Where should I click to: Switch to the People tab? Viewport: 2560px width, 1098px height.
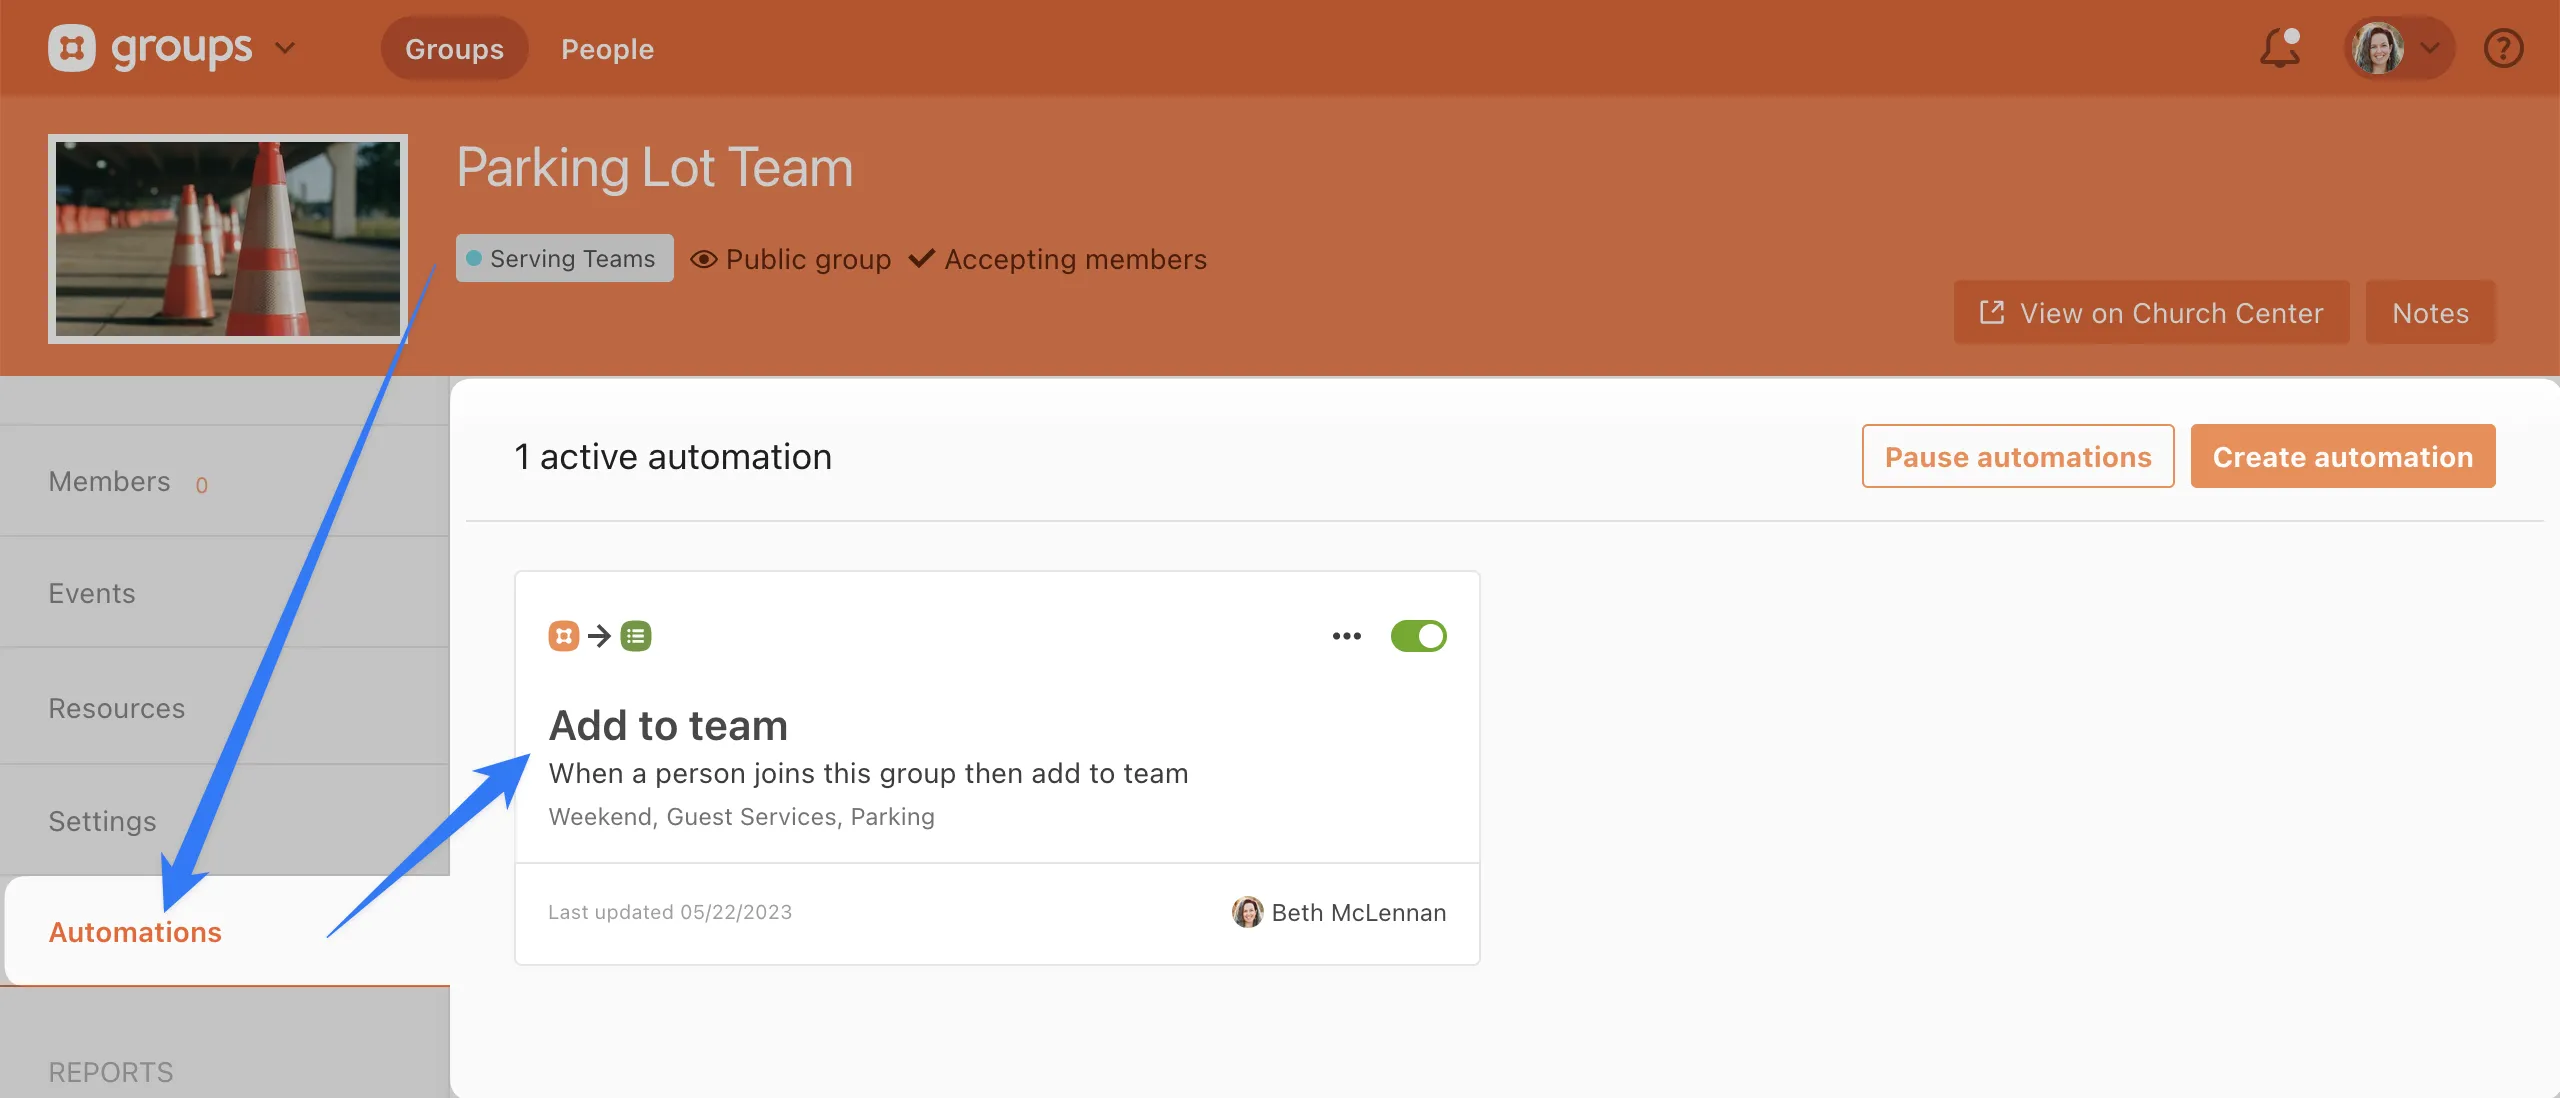[x=607, y=49]
